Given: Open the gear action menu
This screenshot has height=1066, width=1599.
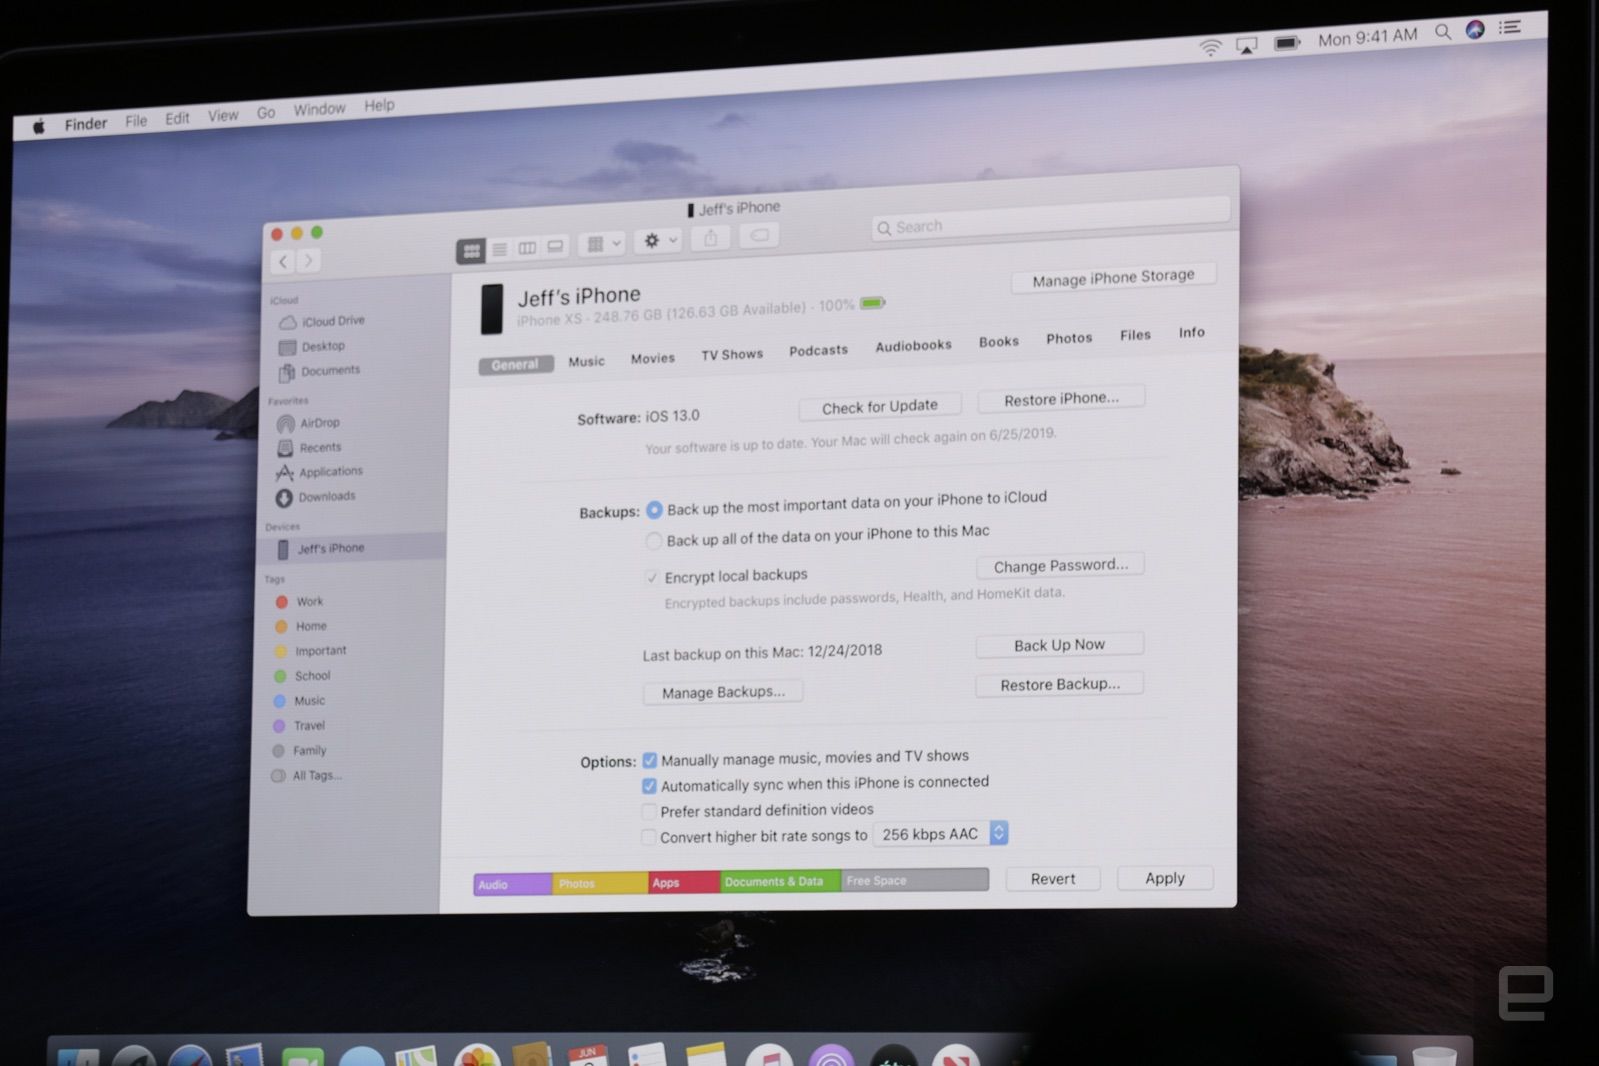Looking at the screenshot, I should point(660,240).
